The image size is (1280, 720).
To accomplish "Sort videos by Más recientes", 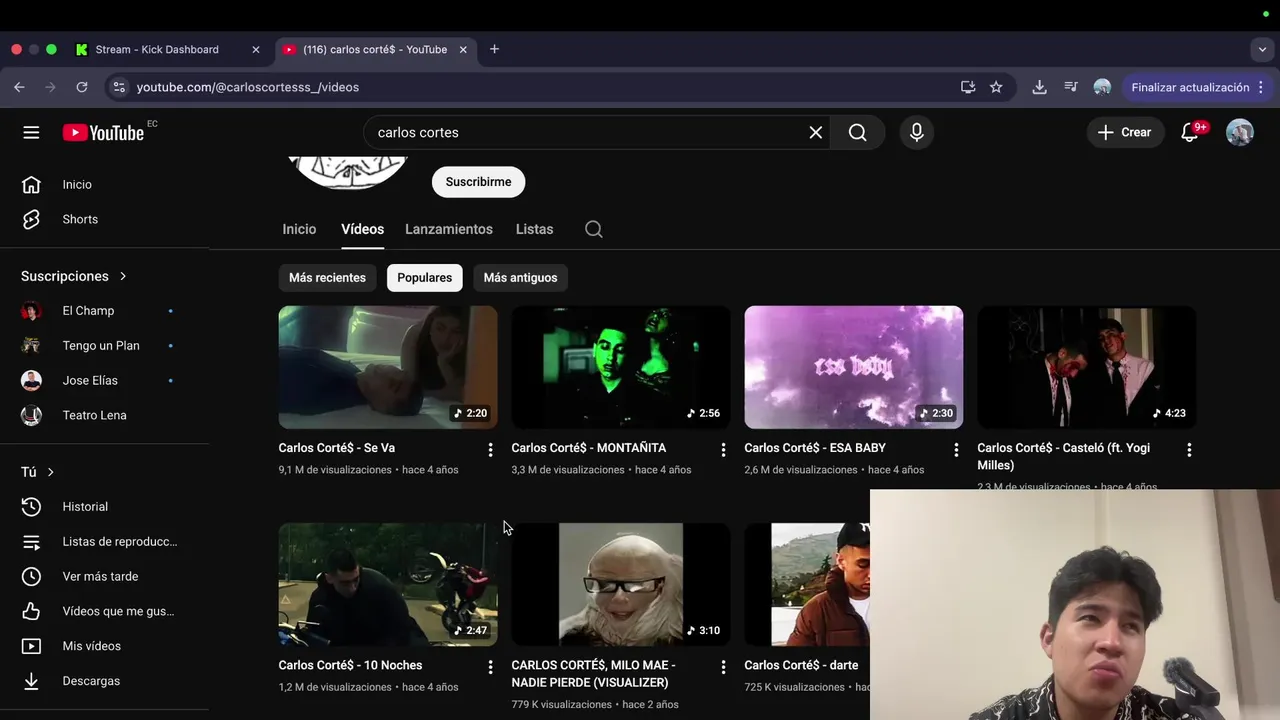I will click(x=327, y=277).
